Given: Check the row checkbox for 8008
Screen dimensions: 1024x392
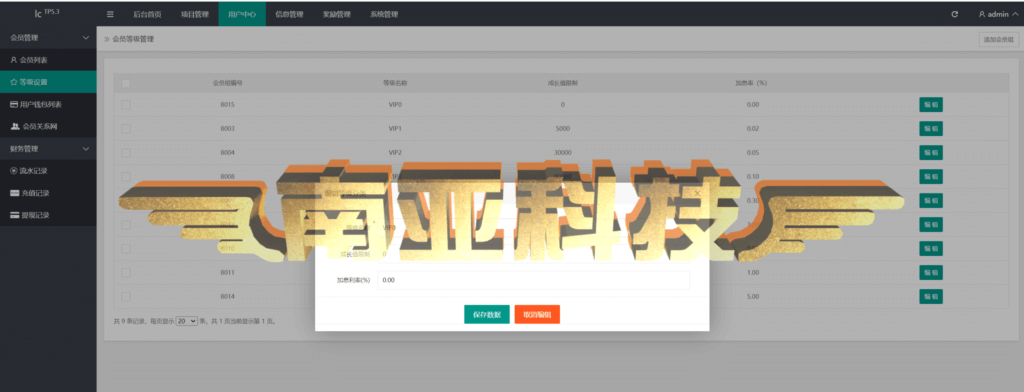Looking at the screenshot, I should tap(125, 177).
